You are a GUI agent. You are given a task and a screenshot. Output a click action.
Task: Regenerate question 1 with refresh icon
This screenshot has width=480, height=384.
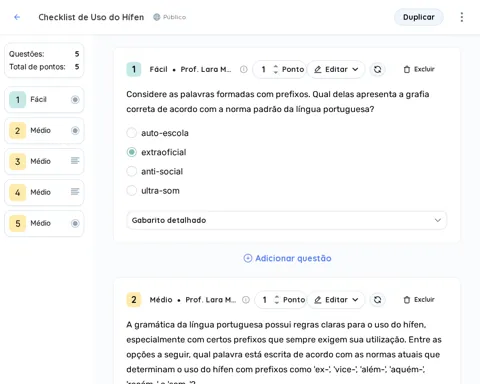point(377,69)
